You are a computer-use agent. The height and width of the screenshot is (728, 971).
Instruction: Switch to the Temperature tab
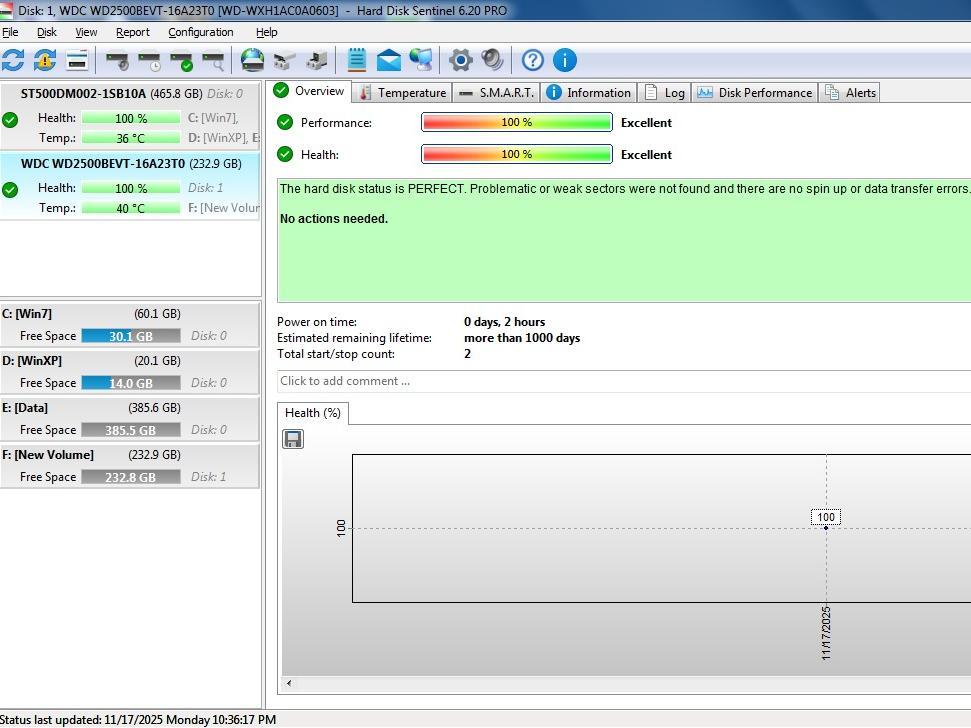tap(402, 93)
